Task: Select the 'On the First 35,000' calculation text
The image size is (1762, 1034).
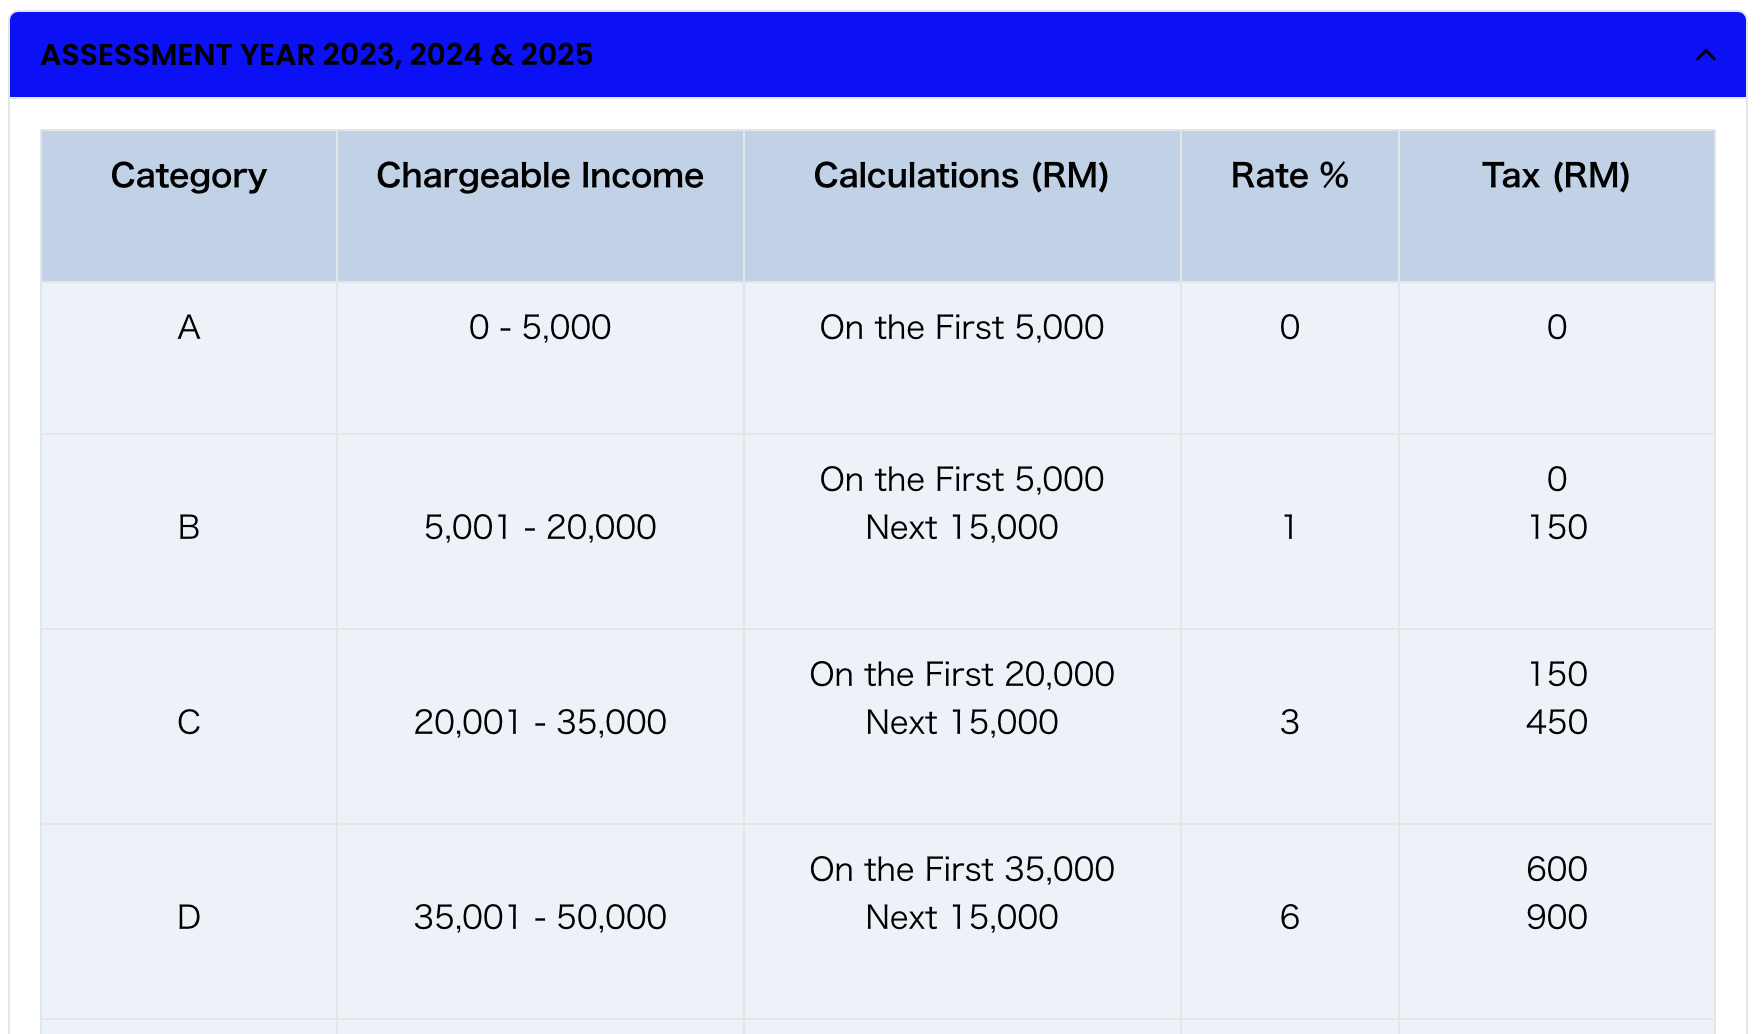Action: click(962, 869)
